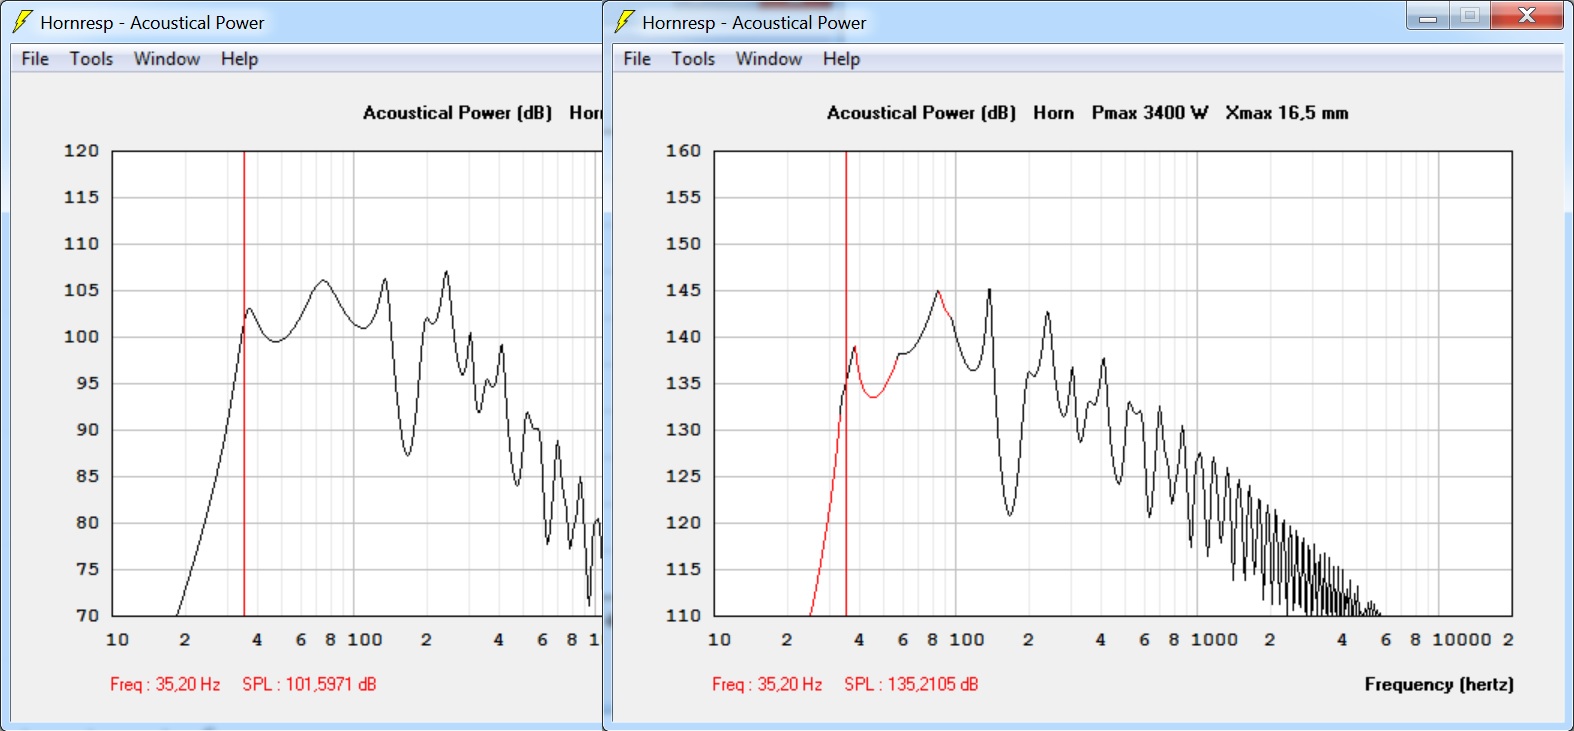The image size is (1574, 731).
Task: Click 'Frequency (hertz)' axis label
Action: pyautogui.click(x=1439, y=684)
